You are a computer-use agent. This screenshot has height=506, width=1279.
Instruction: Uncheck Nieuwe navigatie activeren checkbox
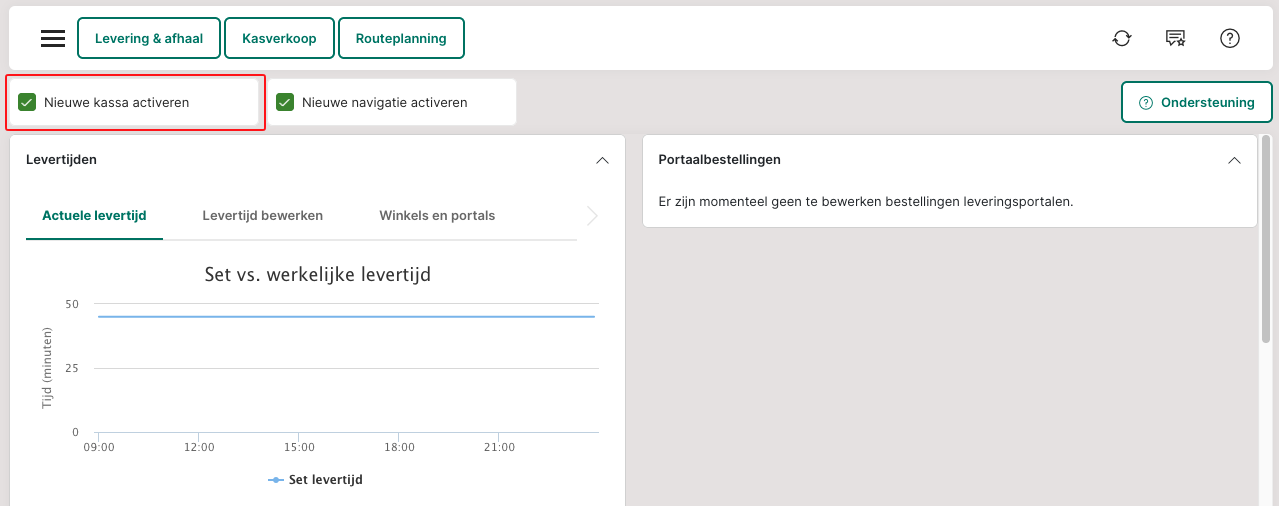[x=285, y=102]
